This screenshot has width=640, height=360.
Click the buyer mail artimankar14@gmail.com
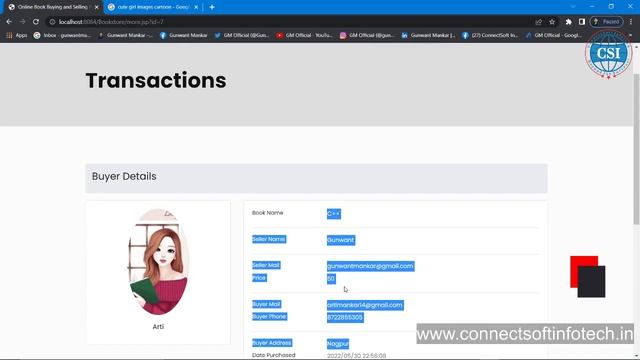click(x=365, y=305)
